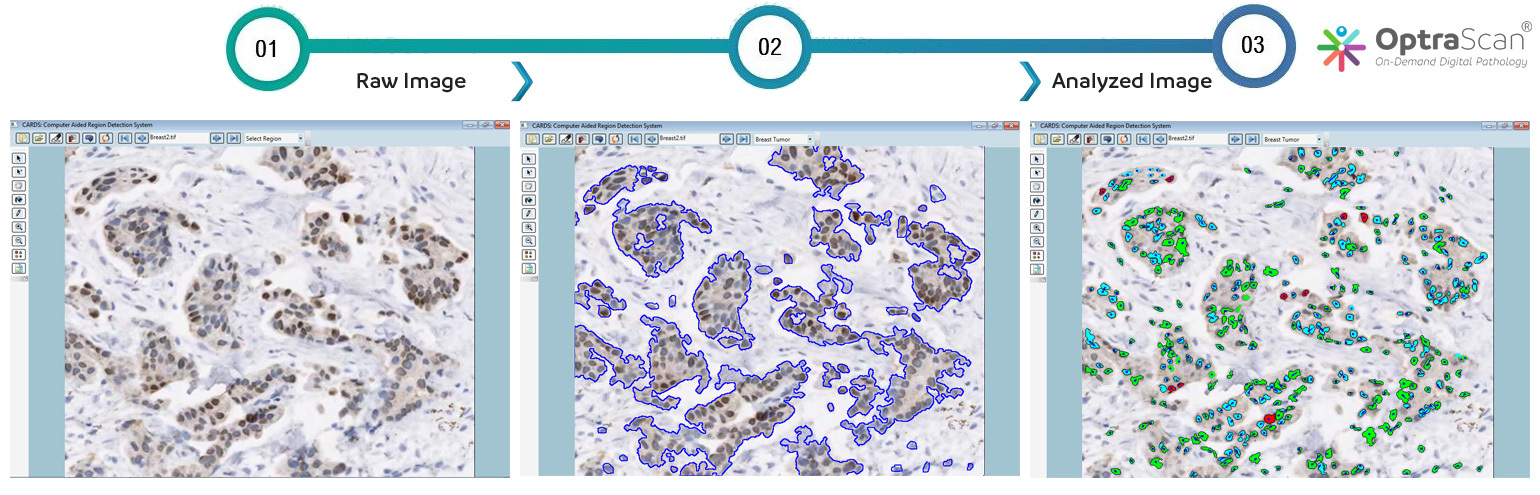Select the pencil tool in blue-outline window
The height and width of the screenshot is (495, 1540).
tap(529, 214)
